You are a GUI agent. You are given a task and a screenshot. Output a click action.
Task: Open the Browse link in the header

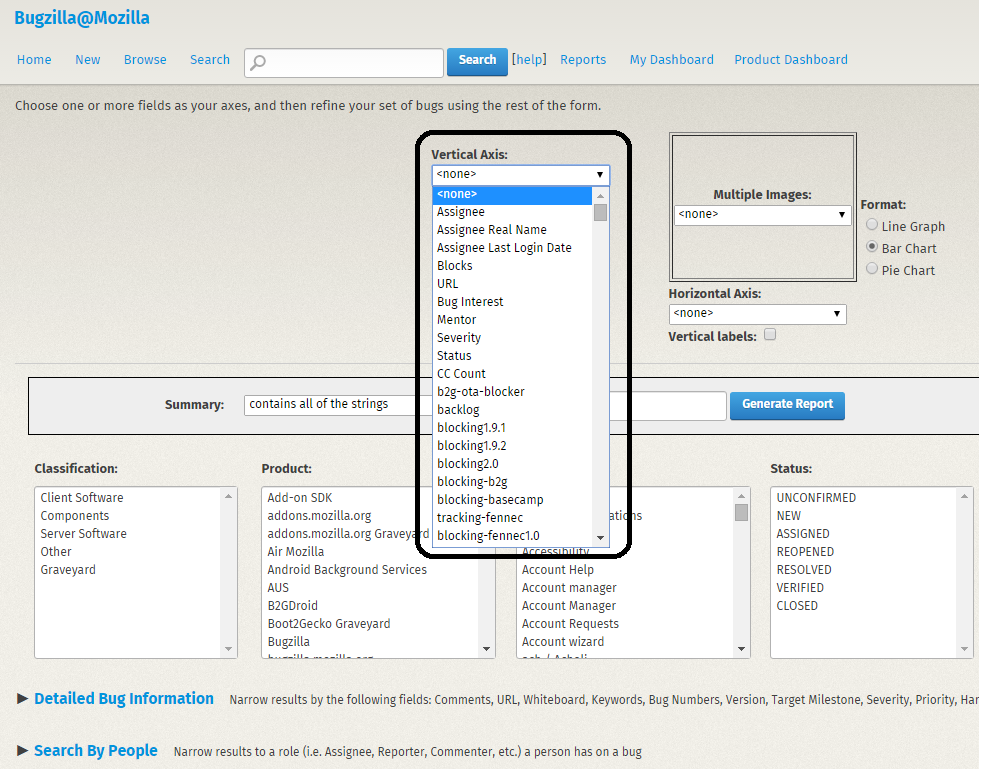[145, 59]
